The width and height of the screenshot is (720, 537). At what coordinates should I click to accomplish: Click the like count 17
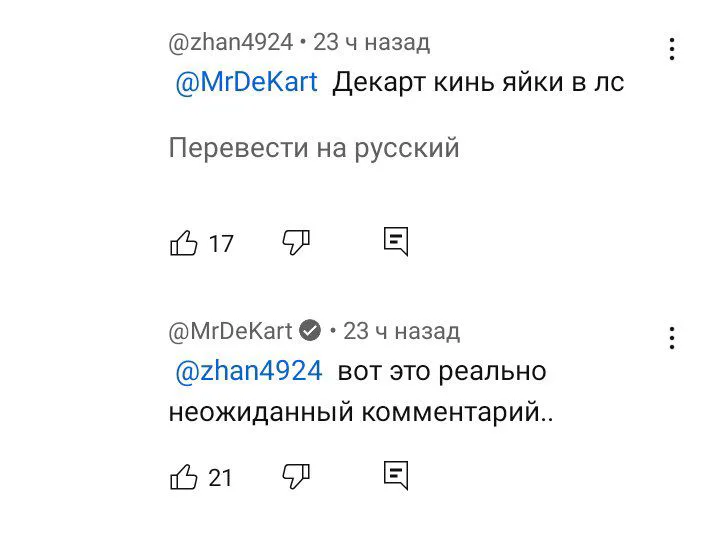coord(221,244)
